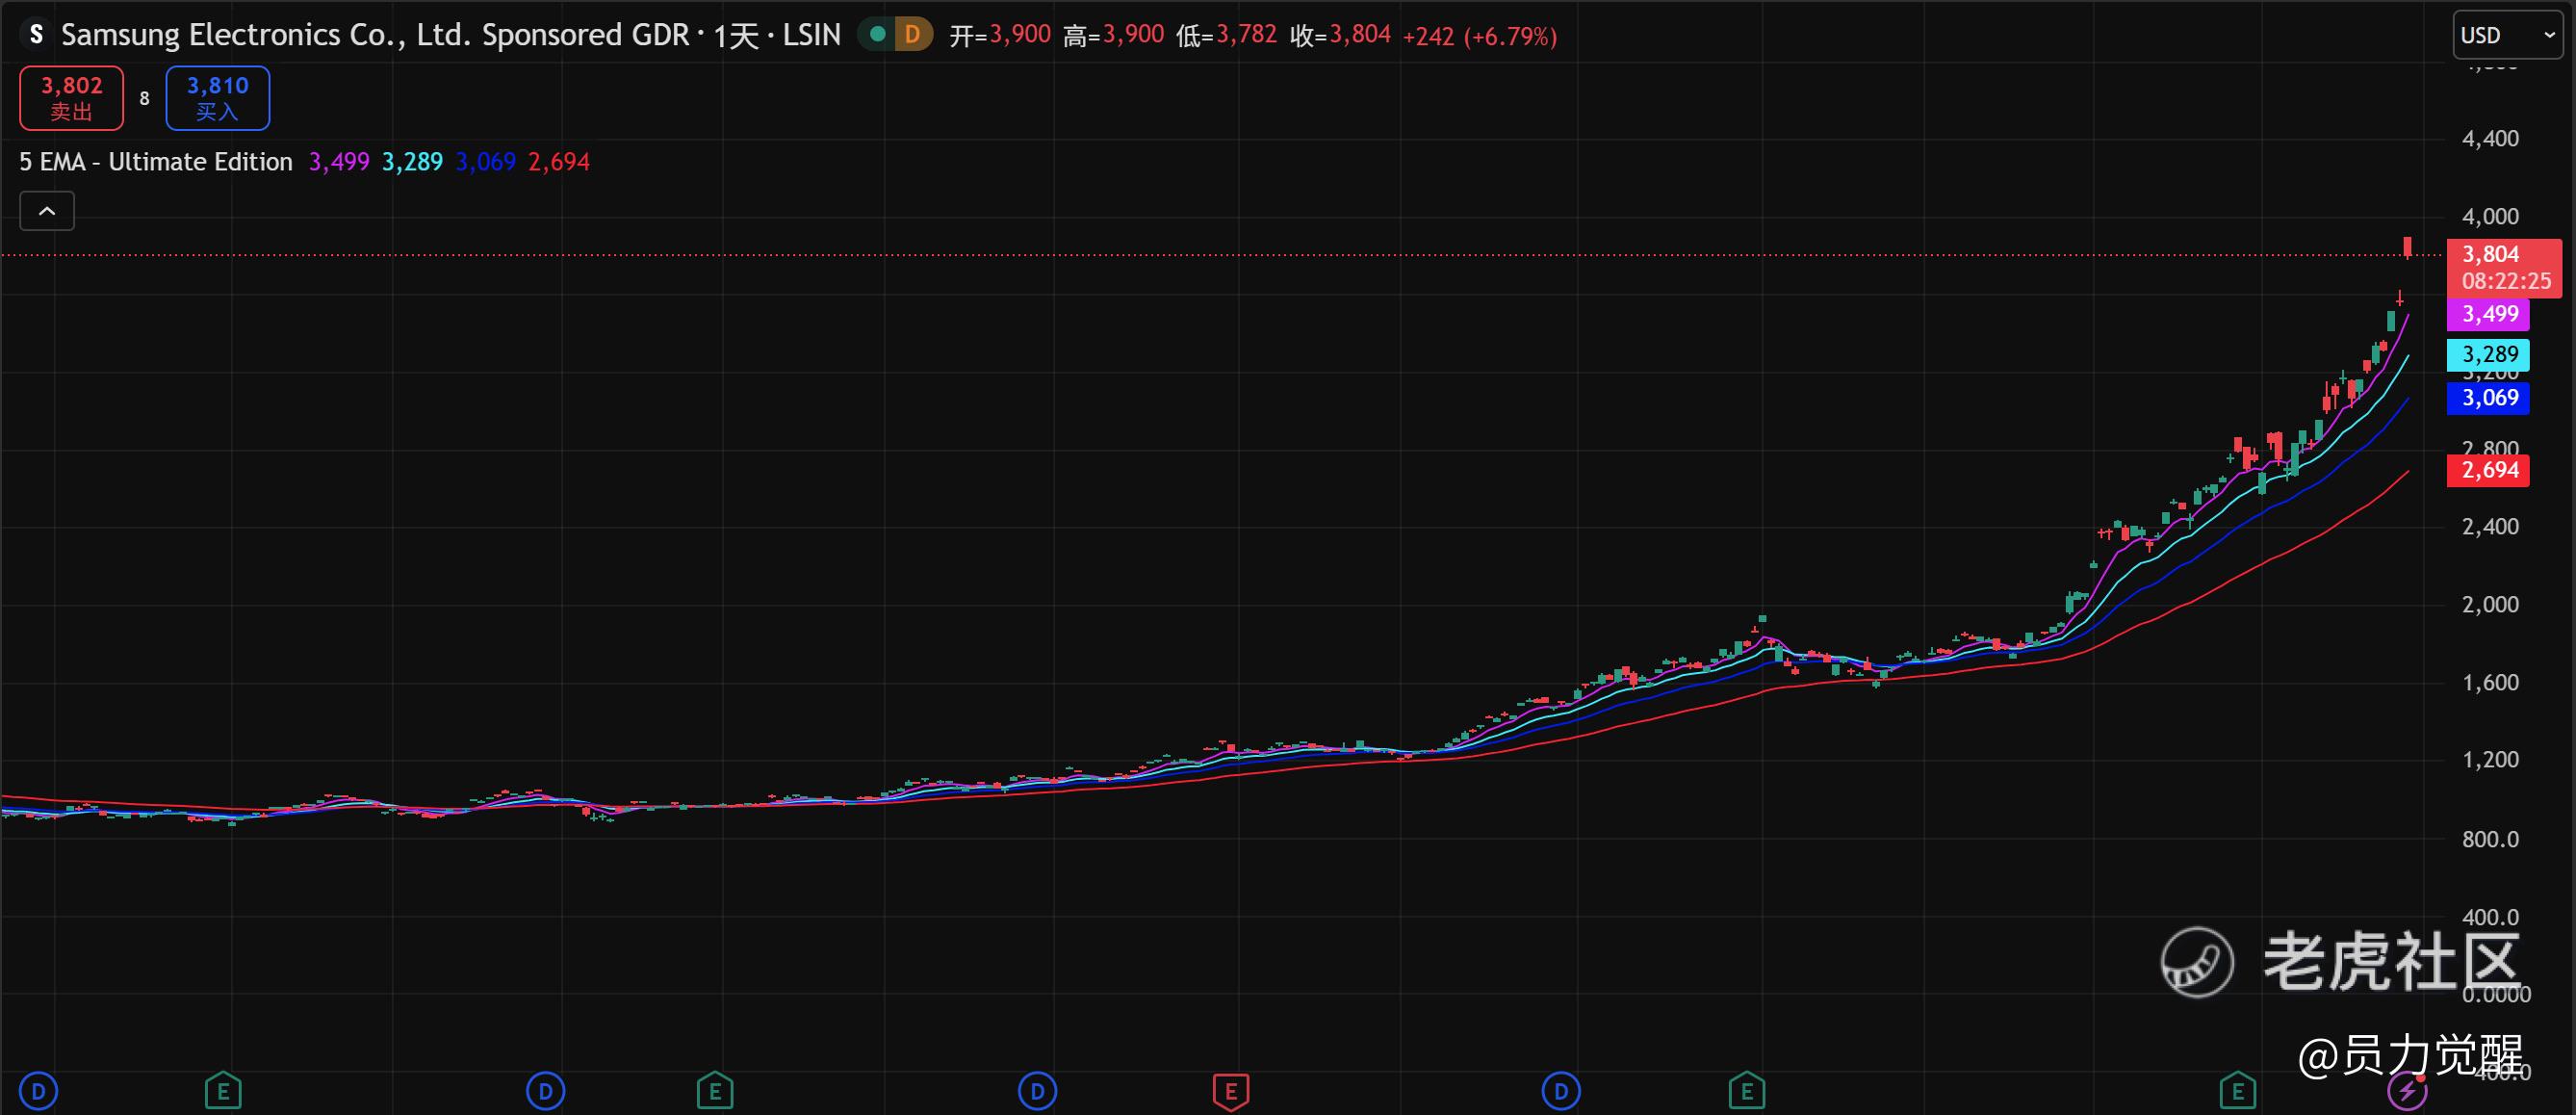Select the 5 EMA Ultimate Edition indicator label
2576x1115 pixels.
pos(156,162)
